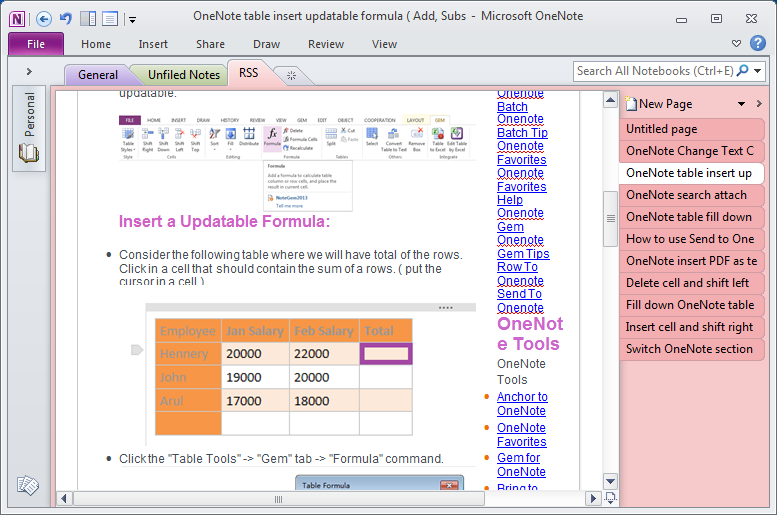777x515 pixels.
Task: Open Delete cell and shift left page
Action: [691, 283]
